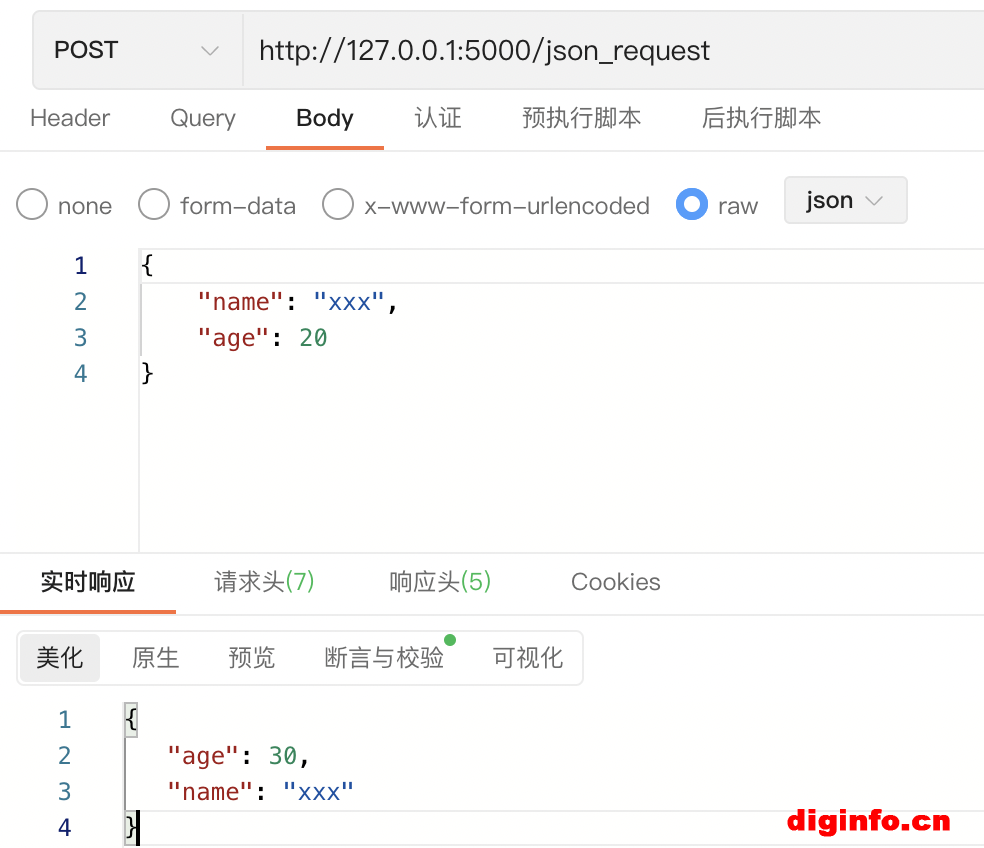984x848 pixels.
Task: Switch to the 实时响应 tab
Action: click(88, 582)
